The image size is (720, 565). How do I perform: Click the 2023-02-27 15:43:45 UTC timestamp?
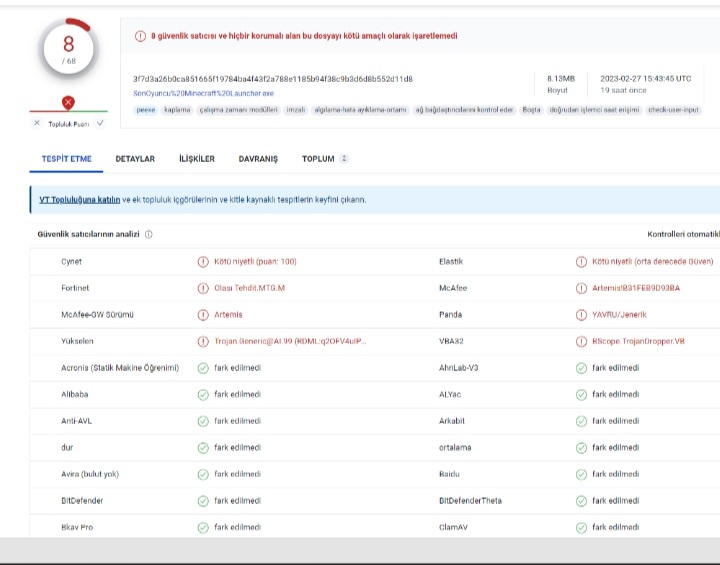pyautogui.click(x=646, y=79)
